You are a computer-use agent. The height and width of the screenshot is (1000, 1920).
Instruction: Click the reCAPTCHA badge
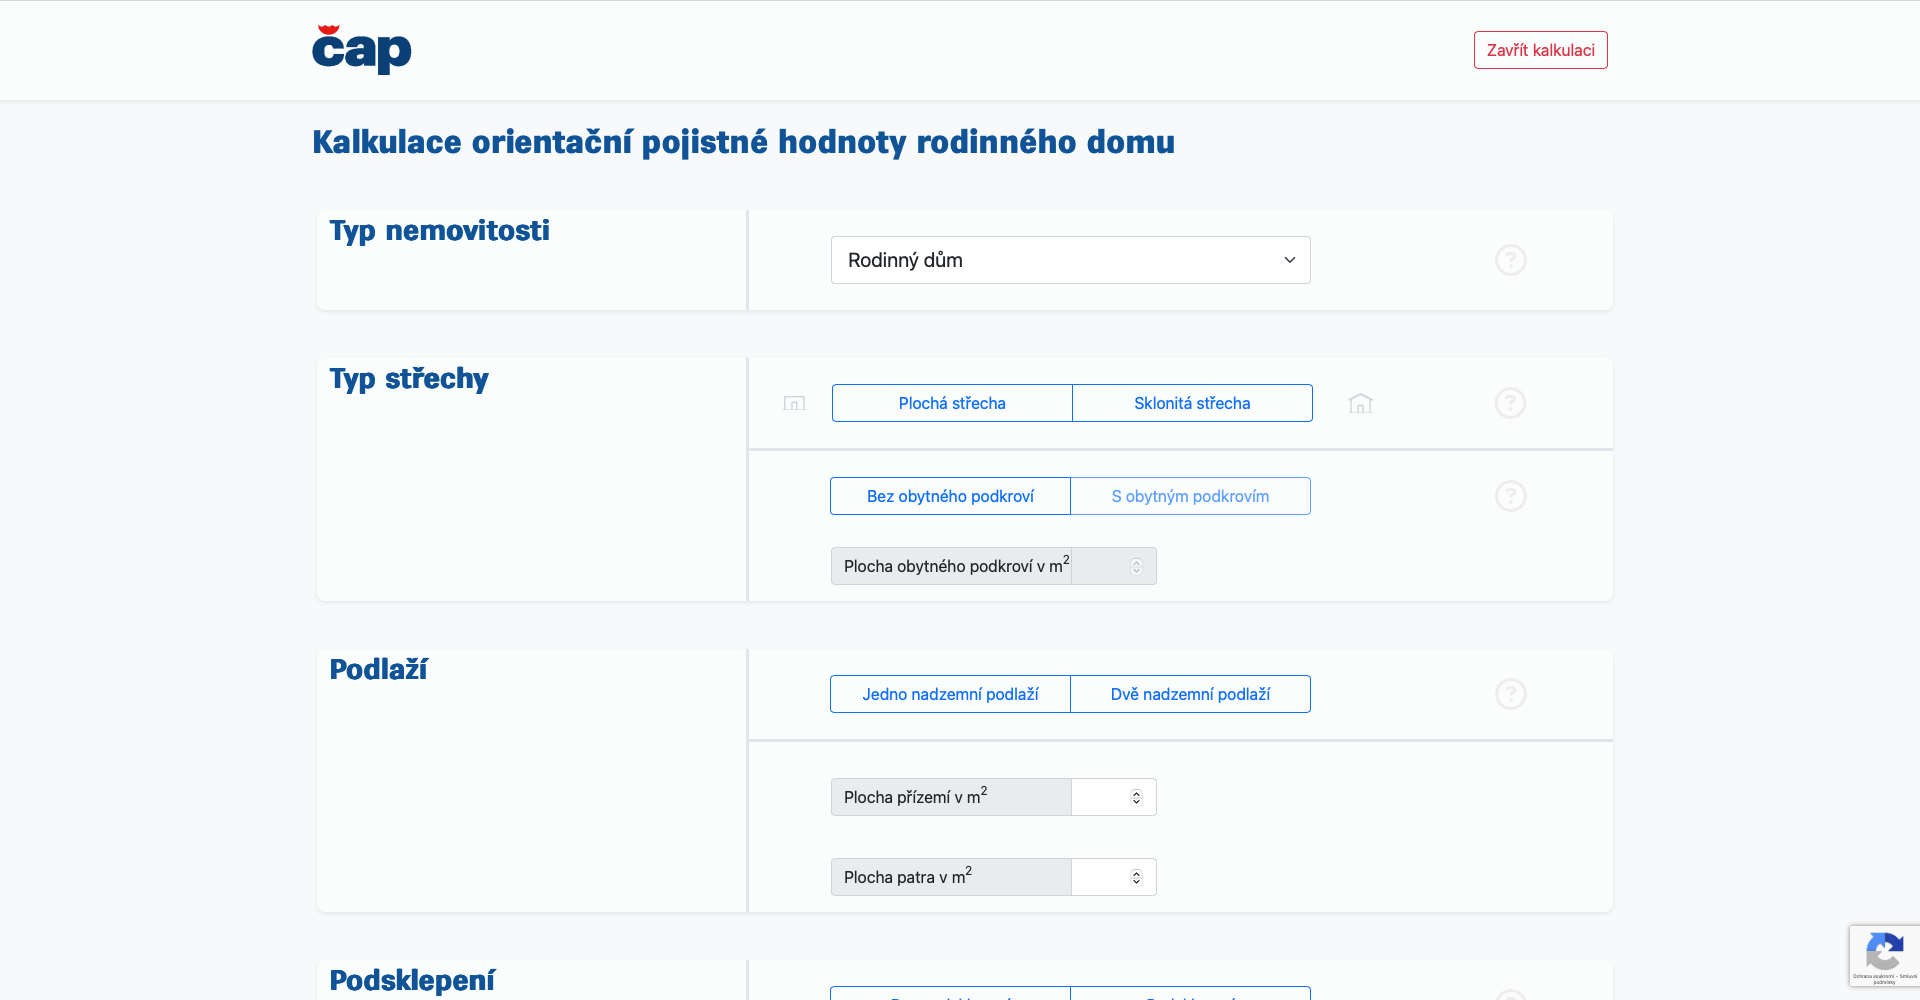[x=1884, y=956]
